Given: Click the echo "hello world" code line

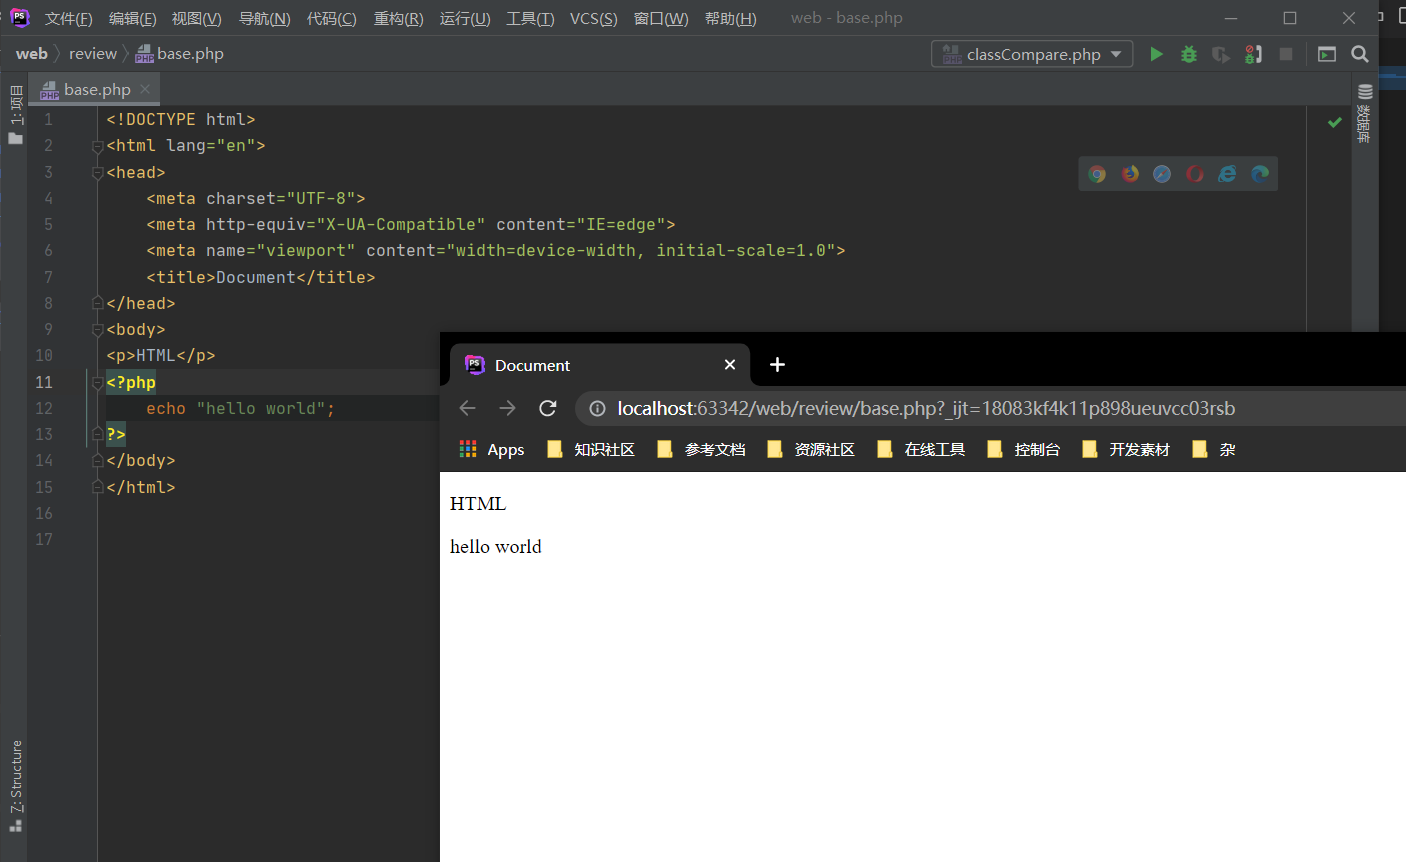Looking at the screenshot, I should click(241, 408).
